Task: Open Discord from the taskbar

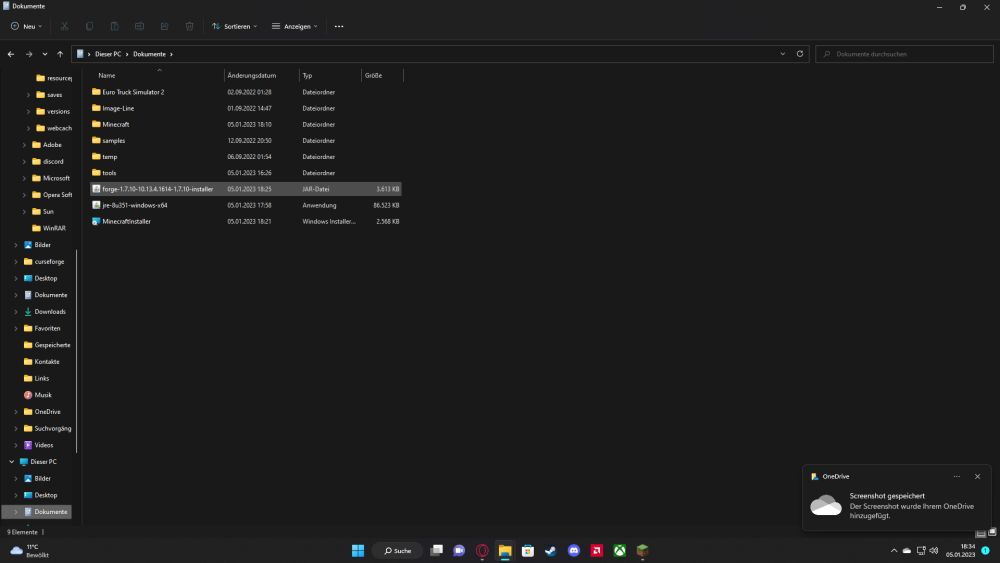Action: (x=573, y=550)
